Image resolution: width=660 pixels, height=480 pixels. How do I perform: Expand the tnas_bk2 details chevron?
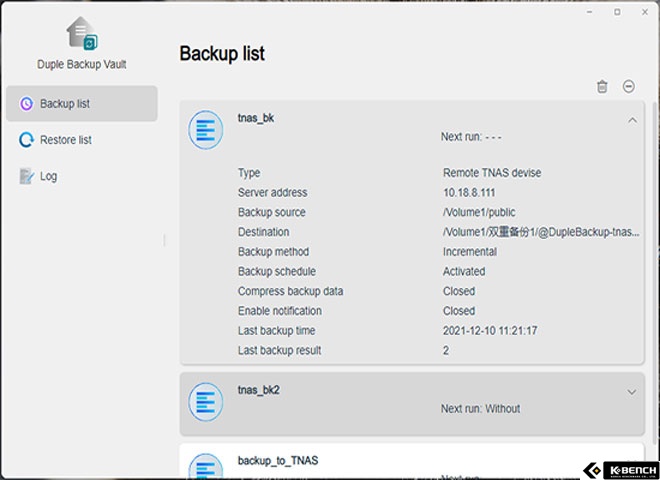(632, 392)
